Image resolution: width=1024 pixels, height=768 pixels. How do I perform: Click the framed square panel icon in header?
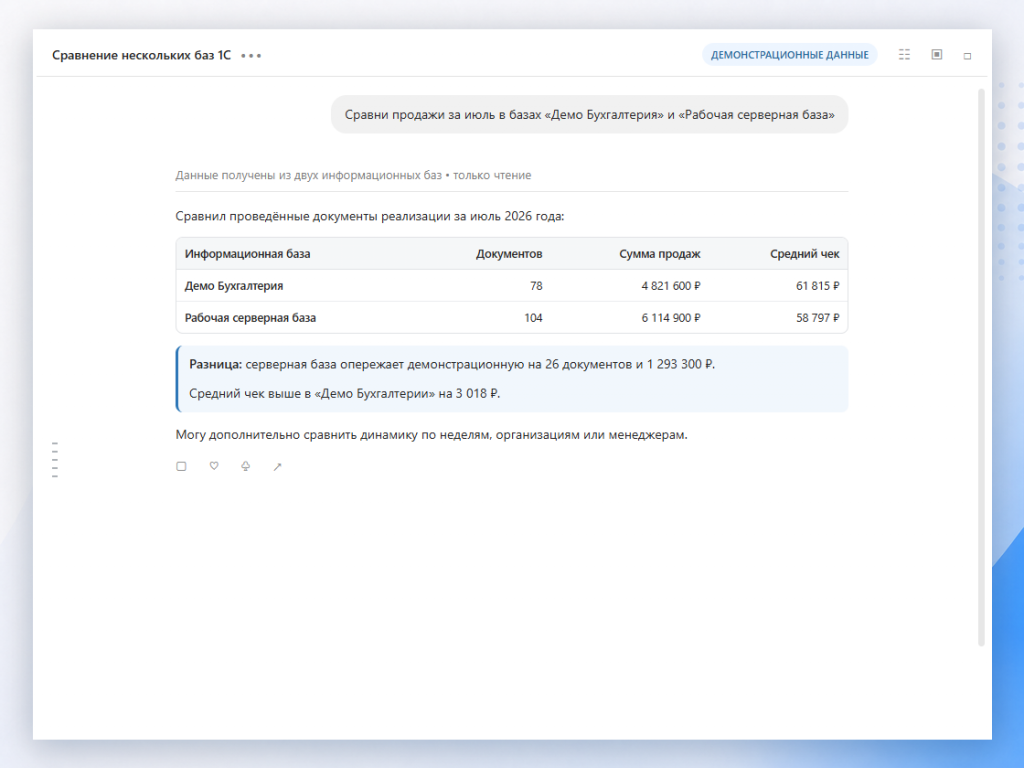(936, 54)
